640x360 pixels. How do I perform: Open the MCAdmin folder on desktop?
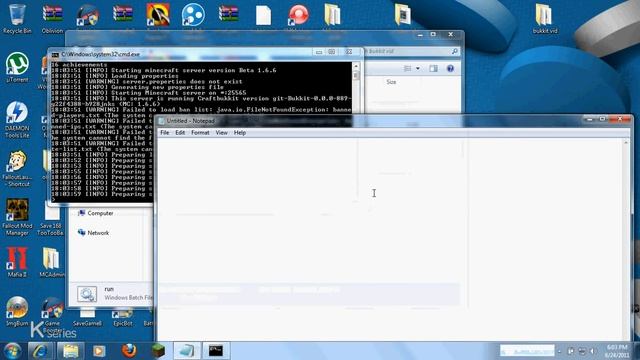pyautogui.click(x=52, y=262)
